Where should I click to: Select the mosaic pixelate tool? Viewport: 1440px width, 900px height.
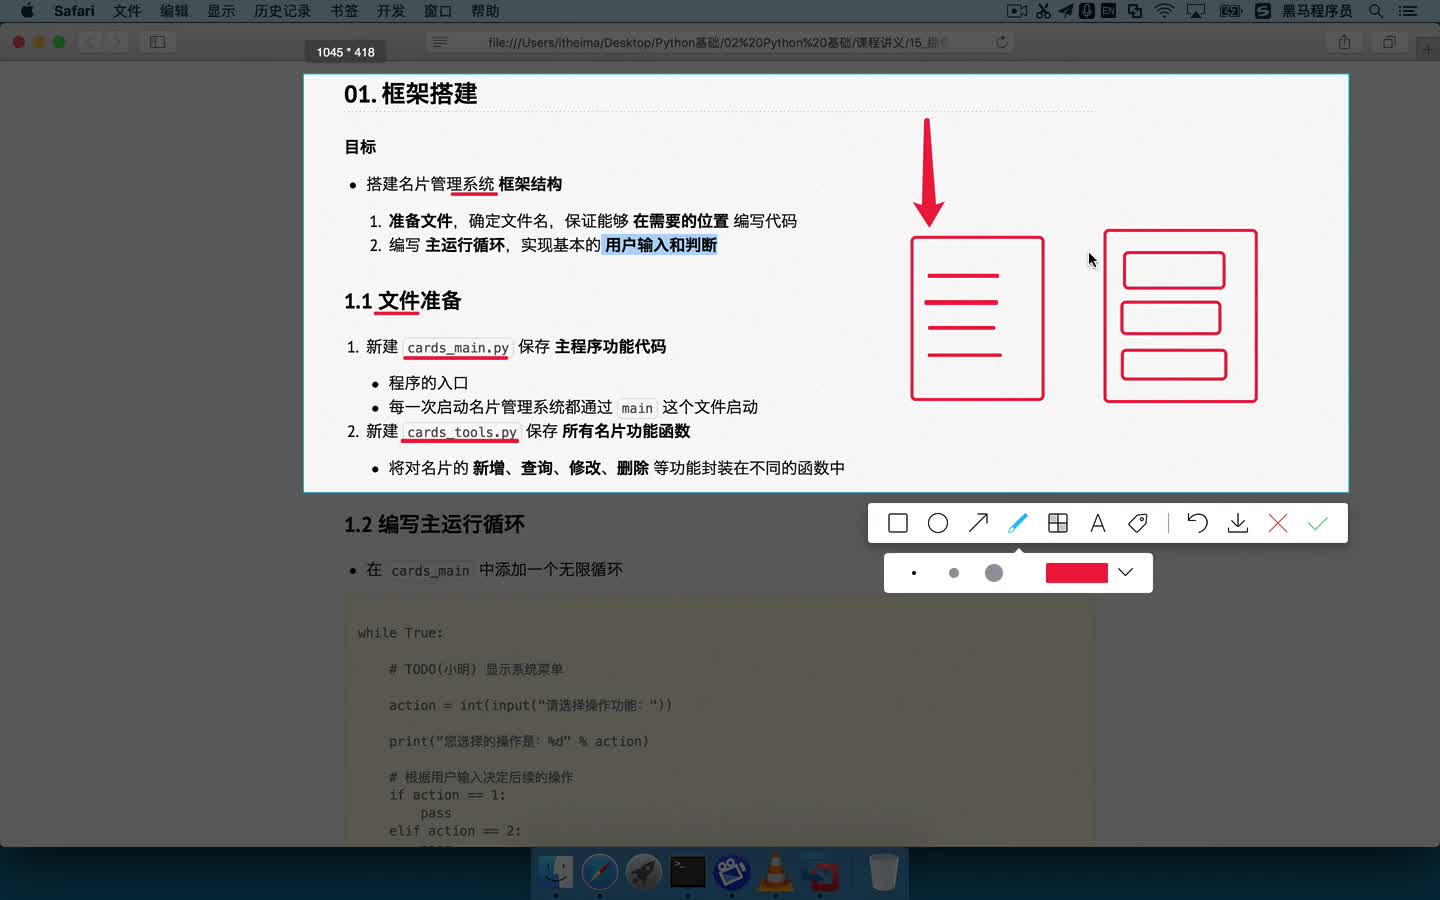[x=1057, y=522]
